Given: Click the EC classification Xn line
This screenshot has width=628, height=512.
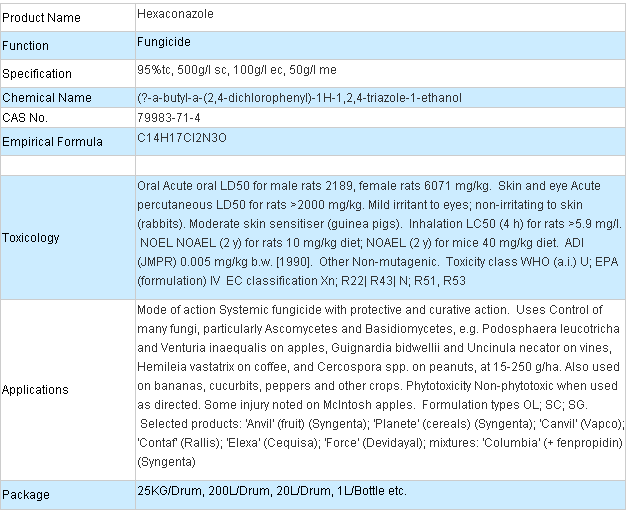Looking at the screenshot, I should click(302, 281).
